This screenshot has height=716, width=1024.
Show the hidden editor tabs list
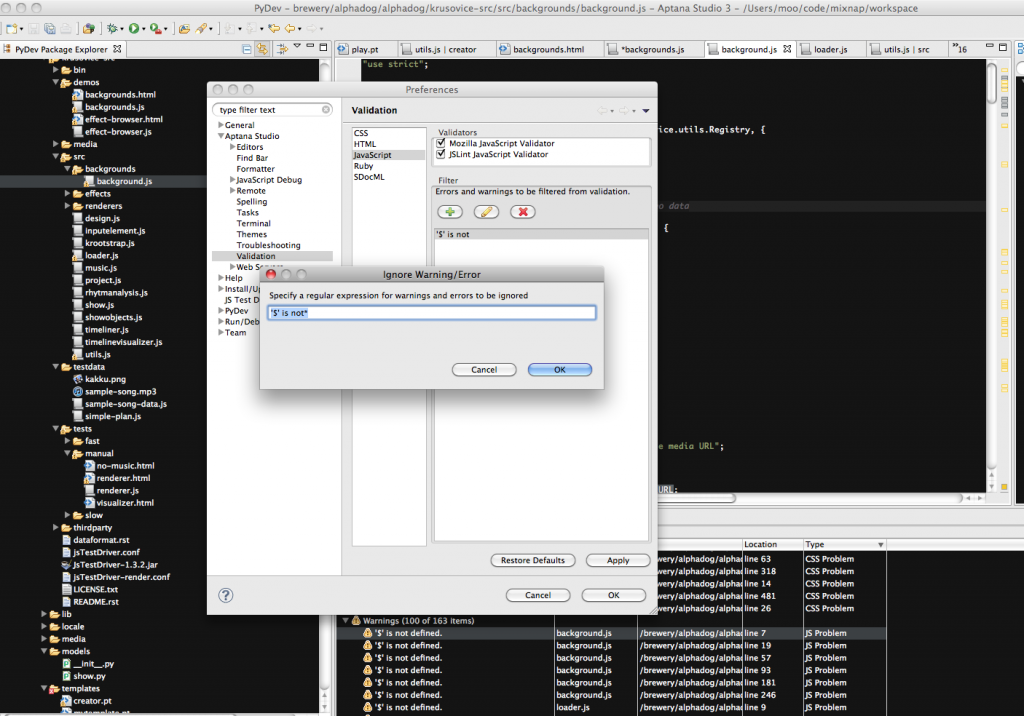tap(959, 49)
